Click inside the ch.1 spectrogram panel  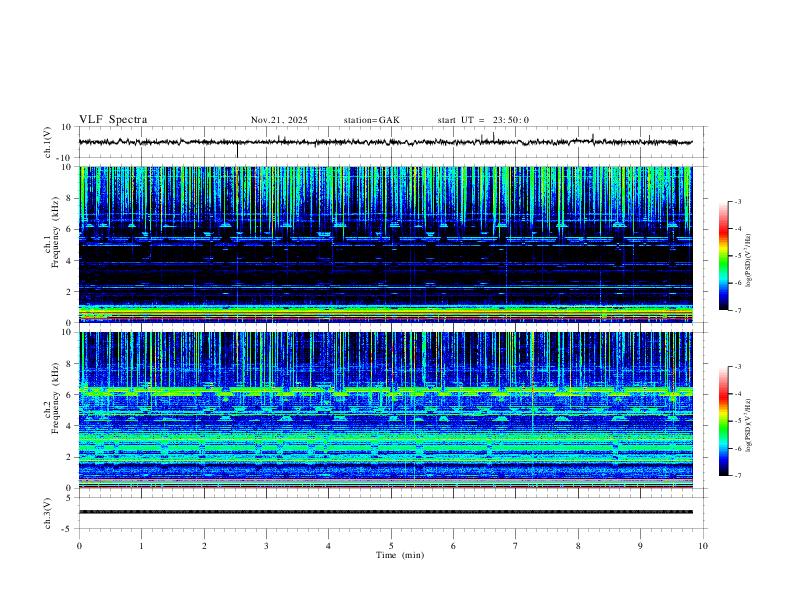[385, 244]
